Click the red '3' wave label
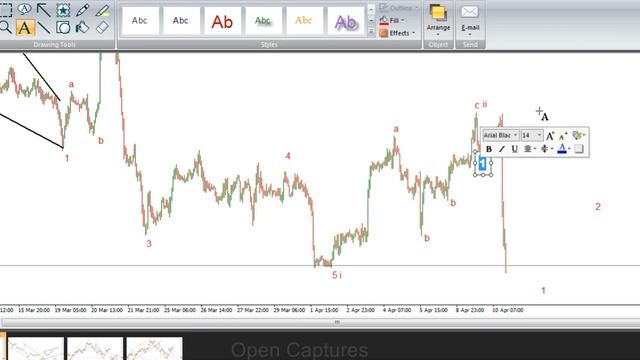Viewport: 640px width, 360px height. (149, 244)
